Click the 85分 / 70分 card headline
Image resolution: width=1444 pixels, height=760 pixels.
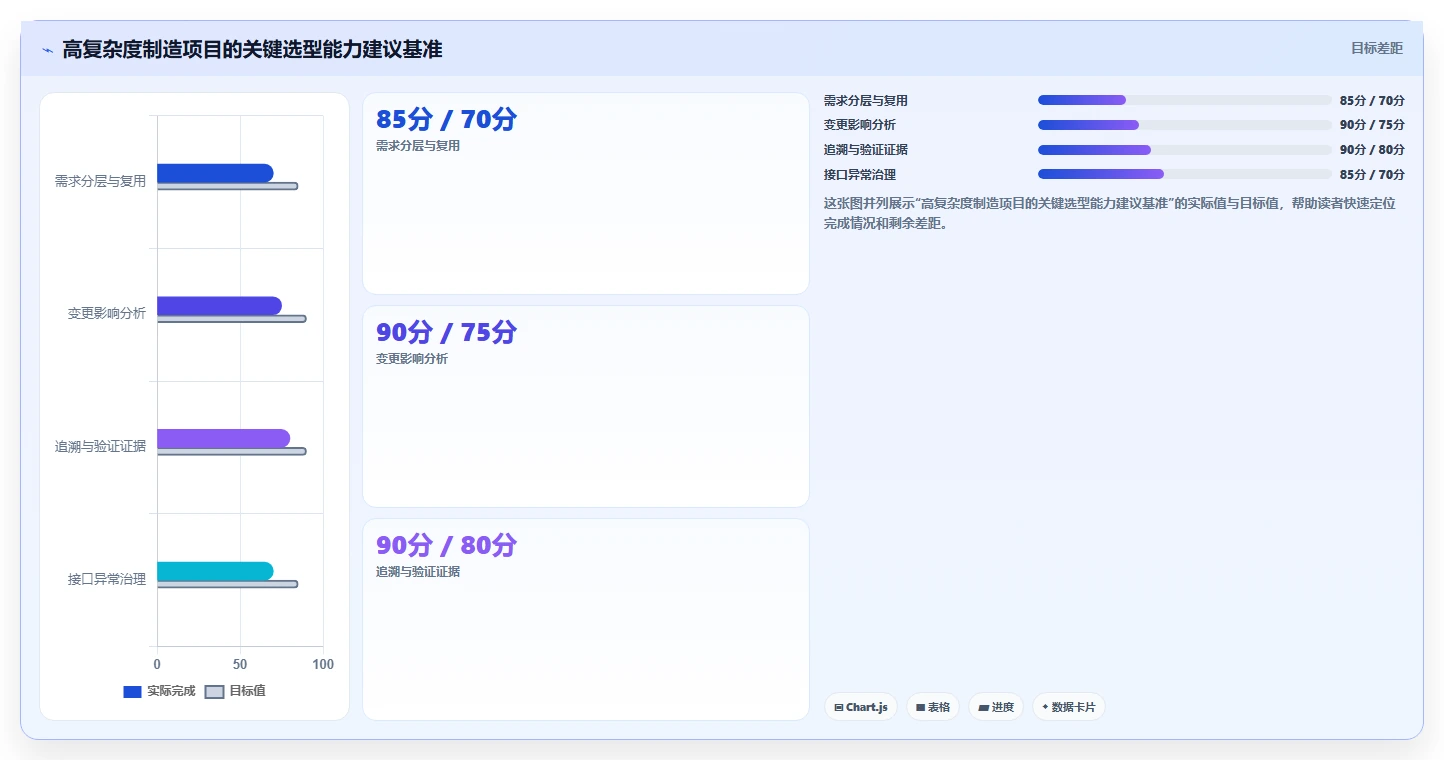click(x=446, y=119)
